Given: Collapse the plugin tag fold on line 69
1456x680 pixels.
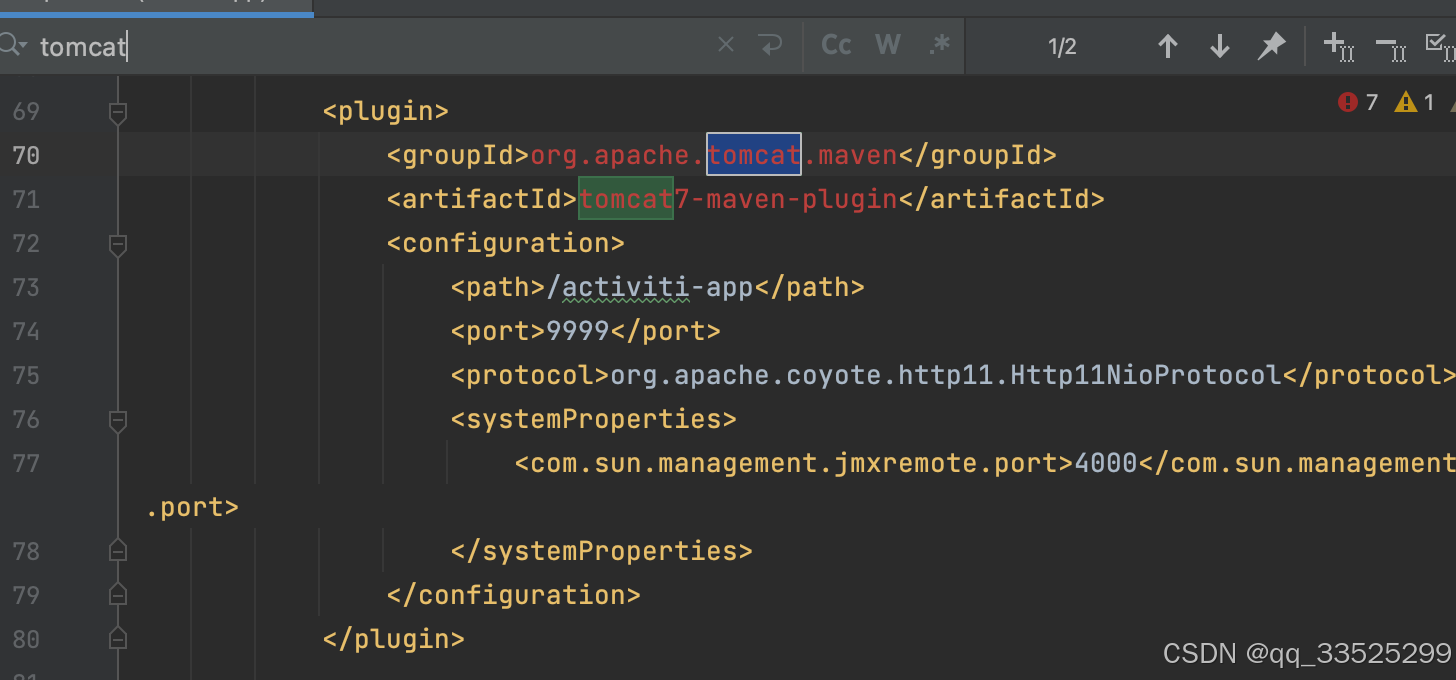Looking at the screenshot, I should (118, 112).
